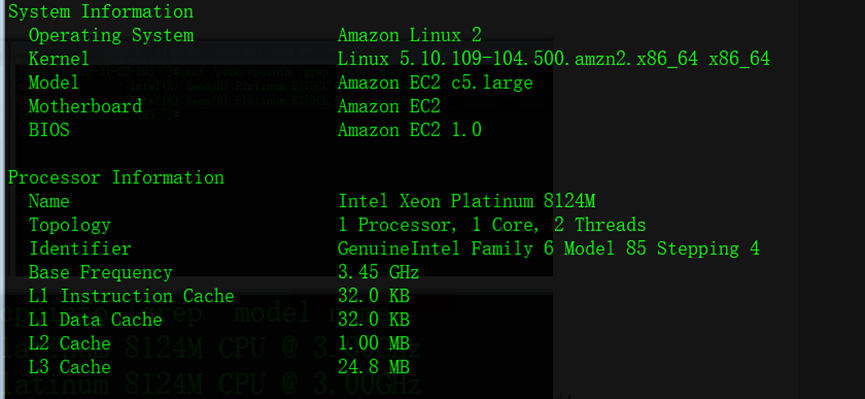The height and width of the screenshot is (399, 865).
Task: Click the Operating System label
Action: pyautogui.click(x=111, y=35)
